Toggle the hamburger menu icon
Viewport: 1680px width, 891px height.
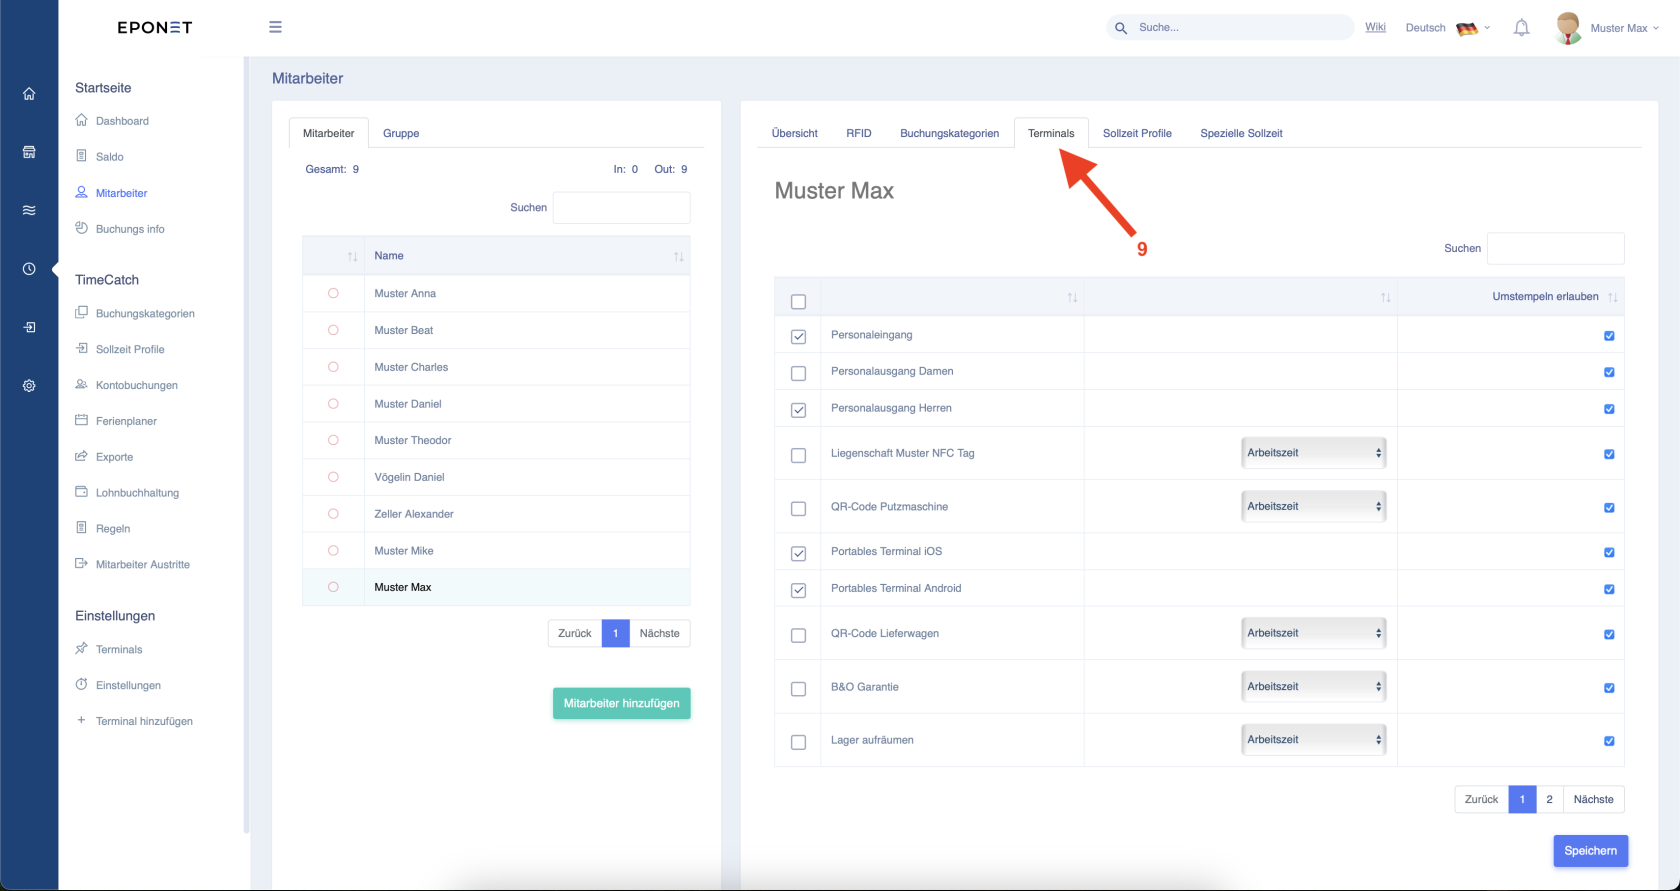[275, 27]
